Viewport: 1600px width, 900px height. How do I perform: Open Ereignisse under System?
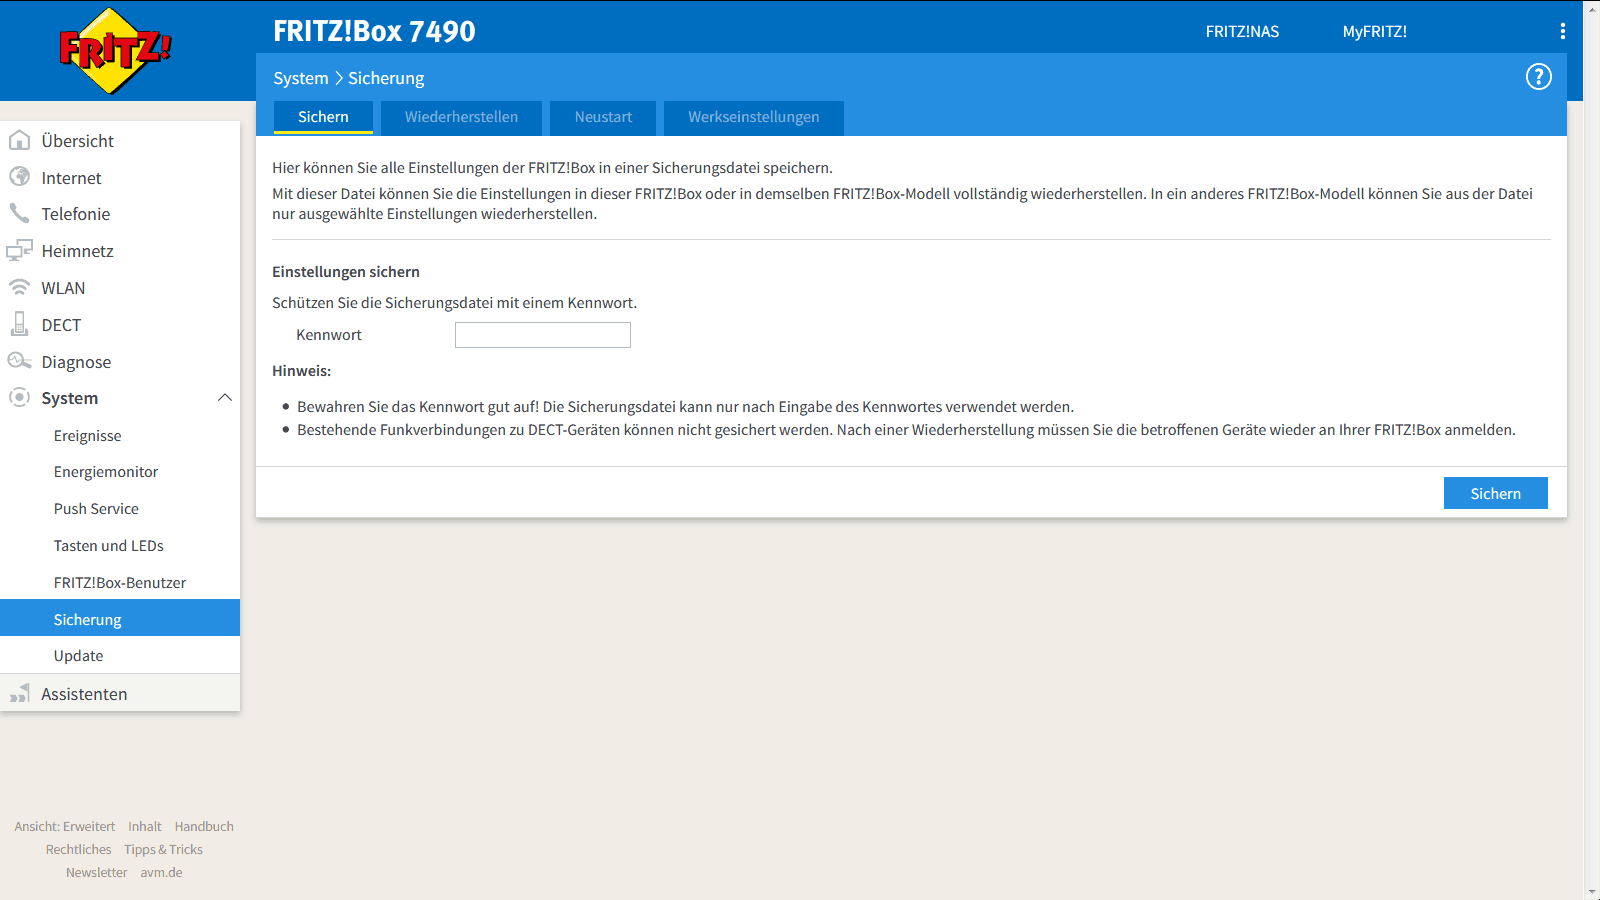(120, 436)
